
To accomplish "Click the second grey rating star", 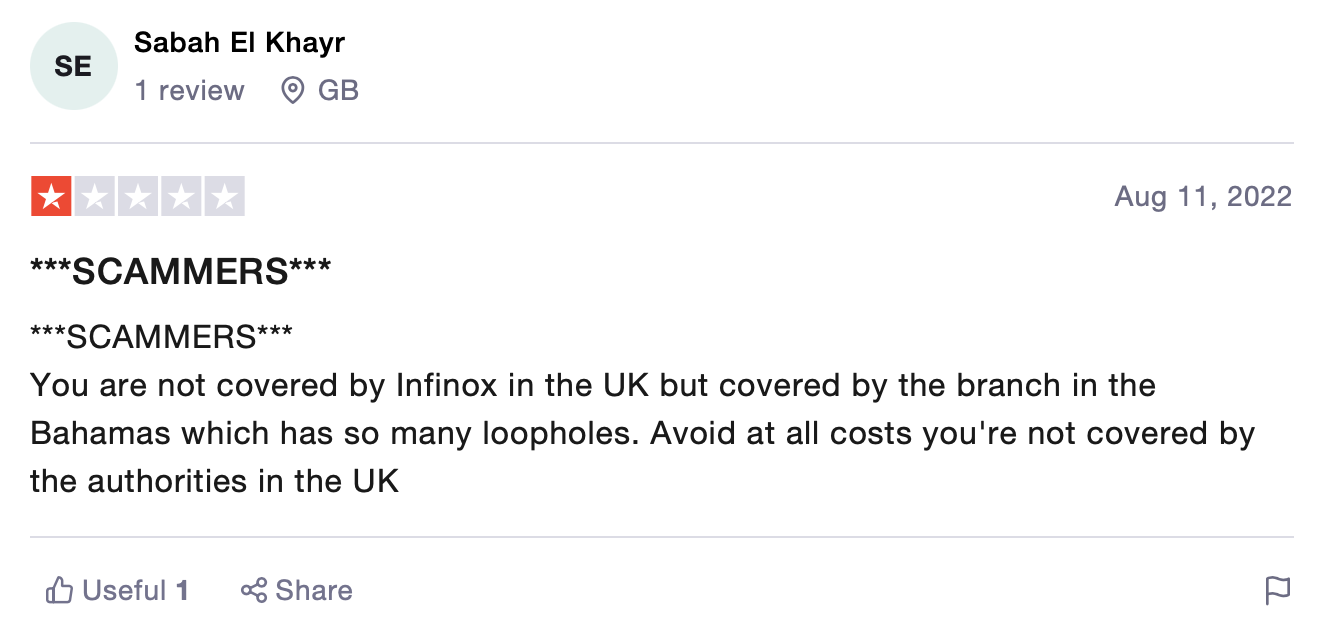I will tap(95, 197).
